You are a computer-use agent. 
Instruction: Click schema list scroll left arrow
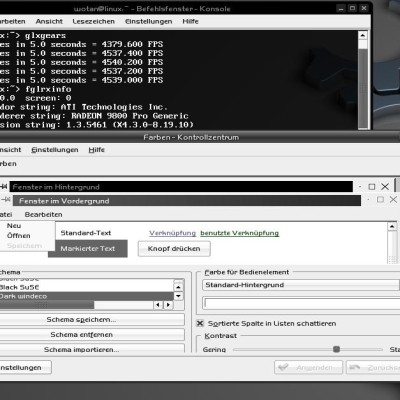[x=158, y=305]
